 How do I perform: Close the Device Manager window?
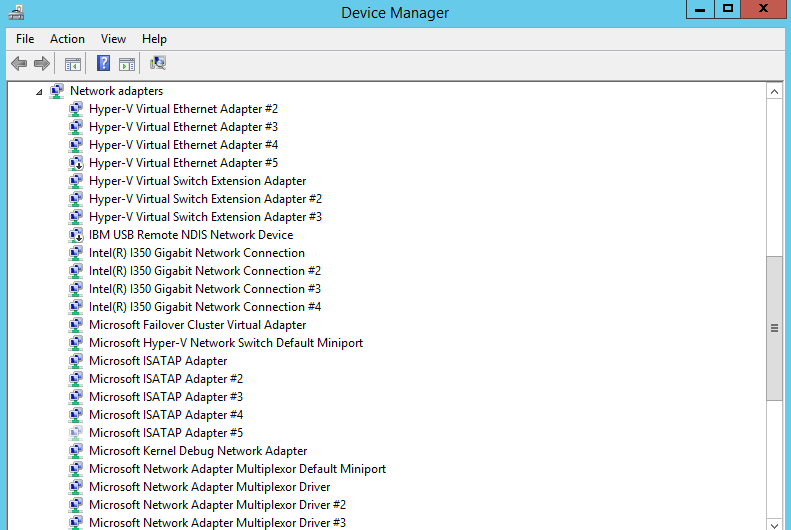763,9
